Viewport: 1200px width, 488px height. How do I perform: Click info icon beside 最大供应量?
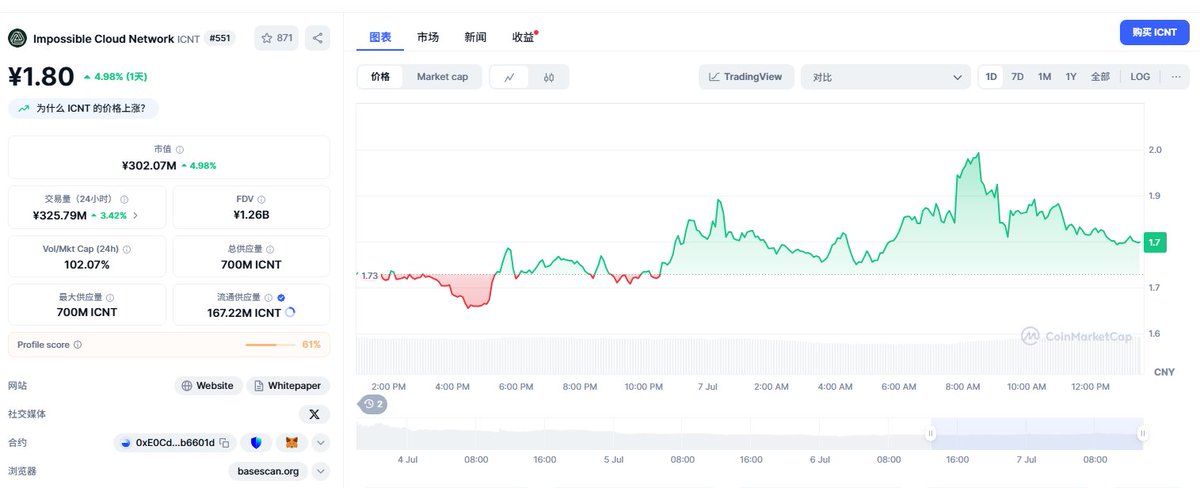pos(110,297)
